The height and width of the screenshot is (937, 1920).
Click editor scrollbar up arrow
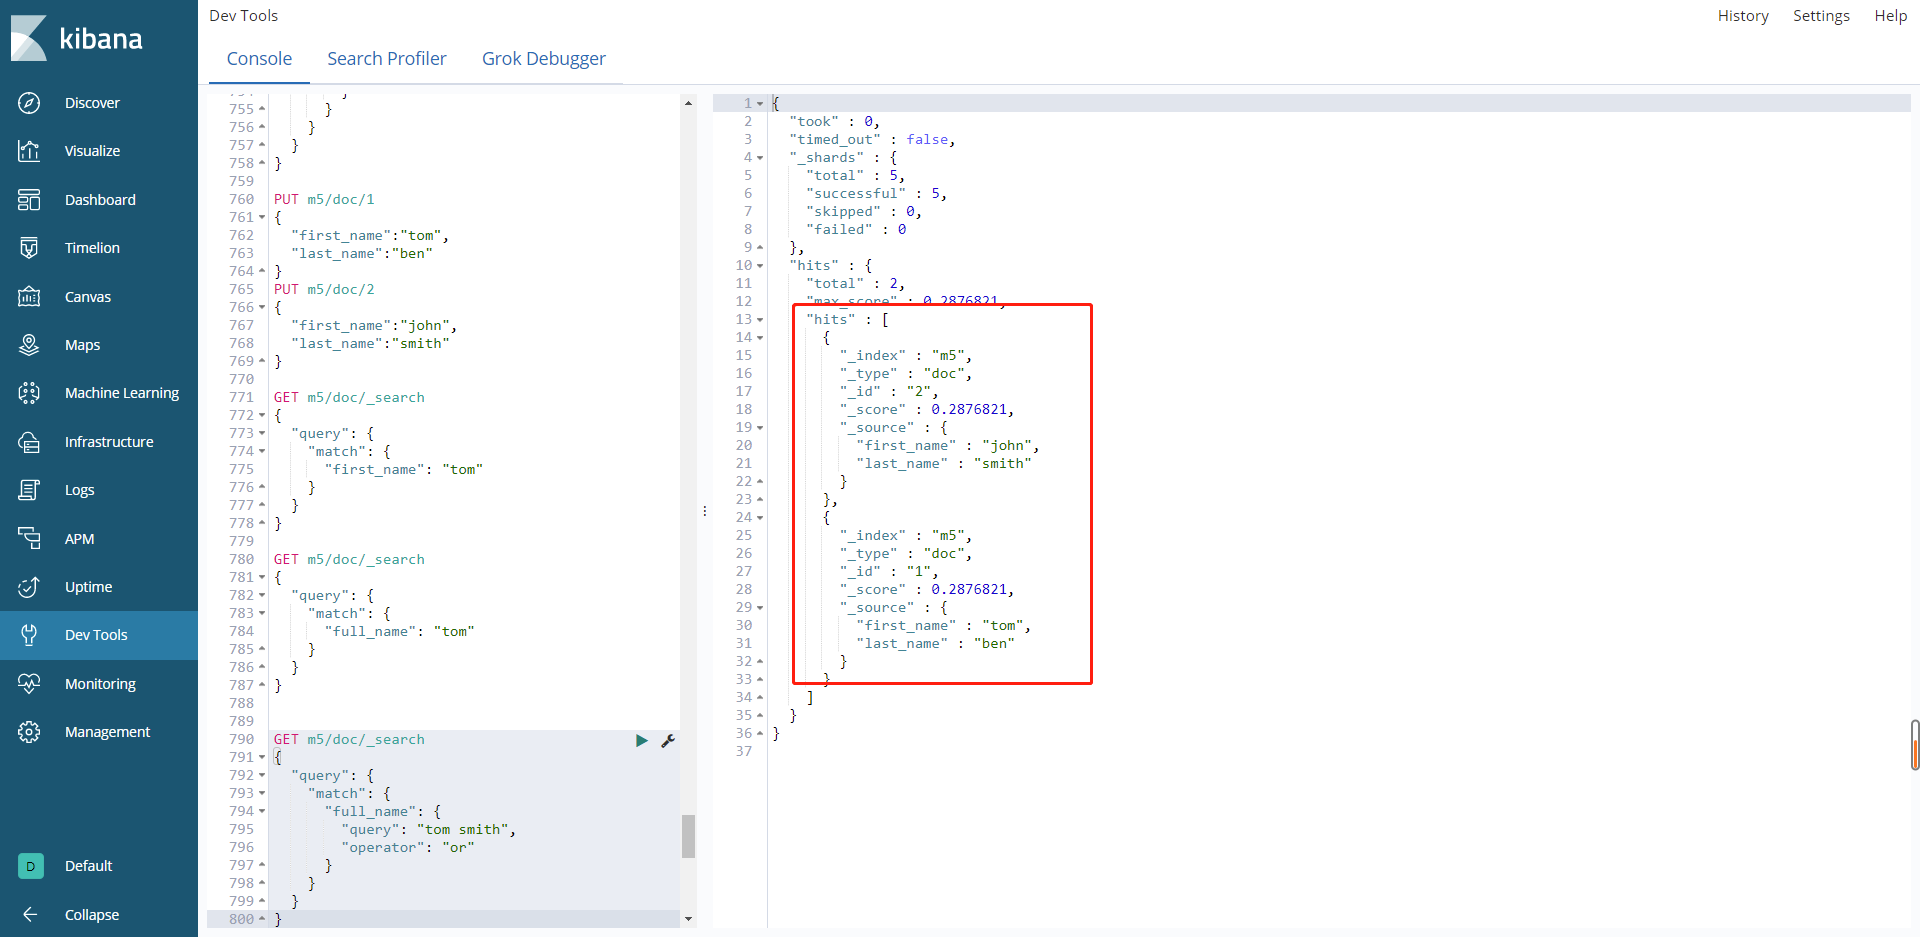point(688,103)
